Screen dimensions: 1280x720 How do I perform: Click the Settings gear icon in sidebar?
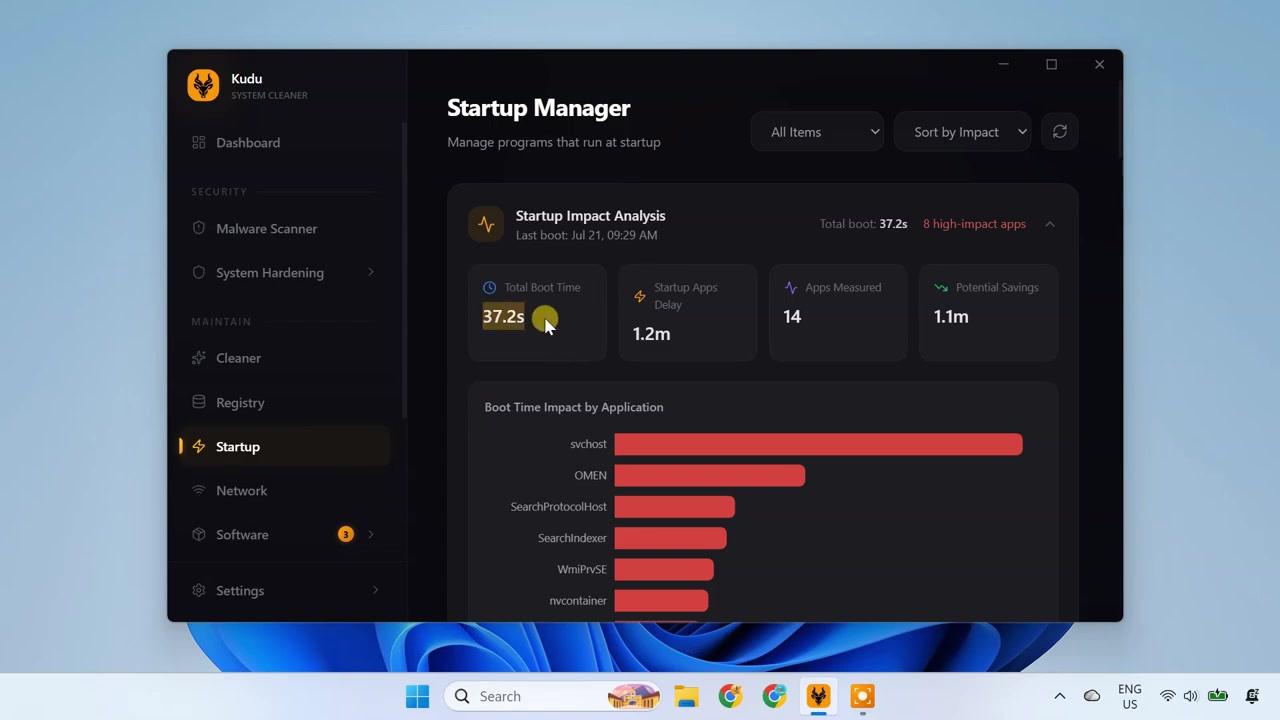click(x=198, y=590)
